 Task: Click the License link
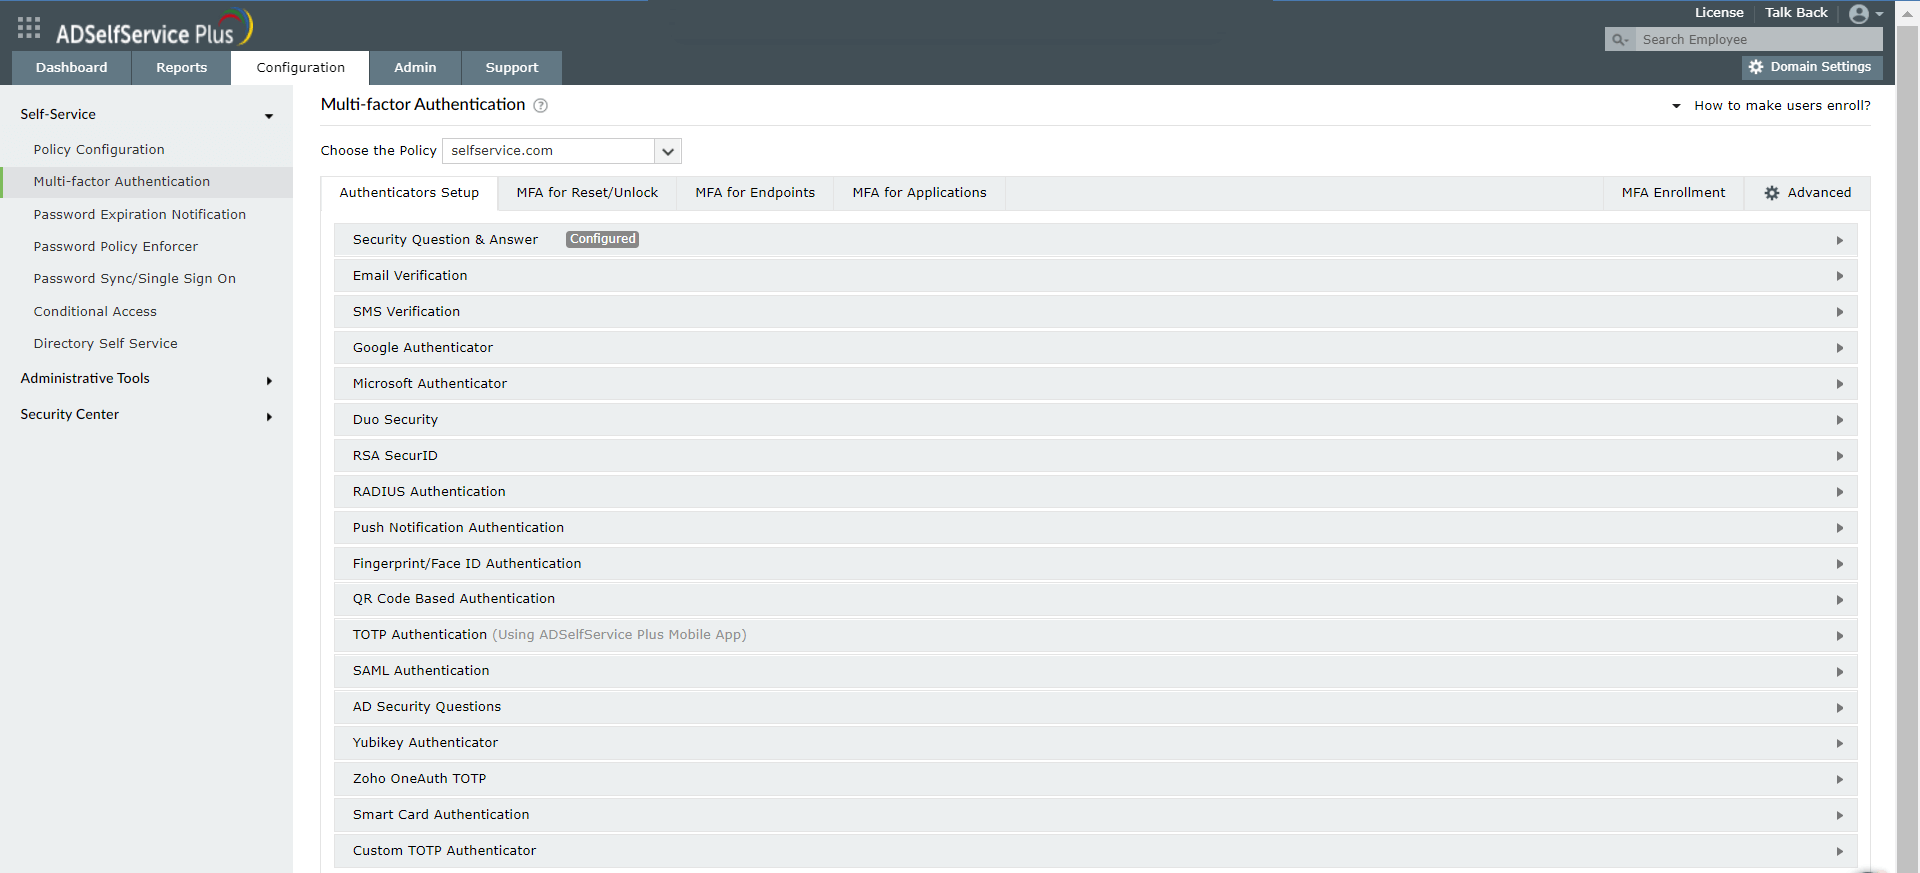tap(1719, 13)
